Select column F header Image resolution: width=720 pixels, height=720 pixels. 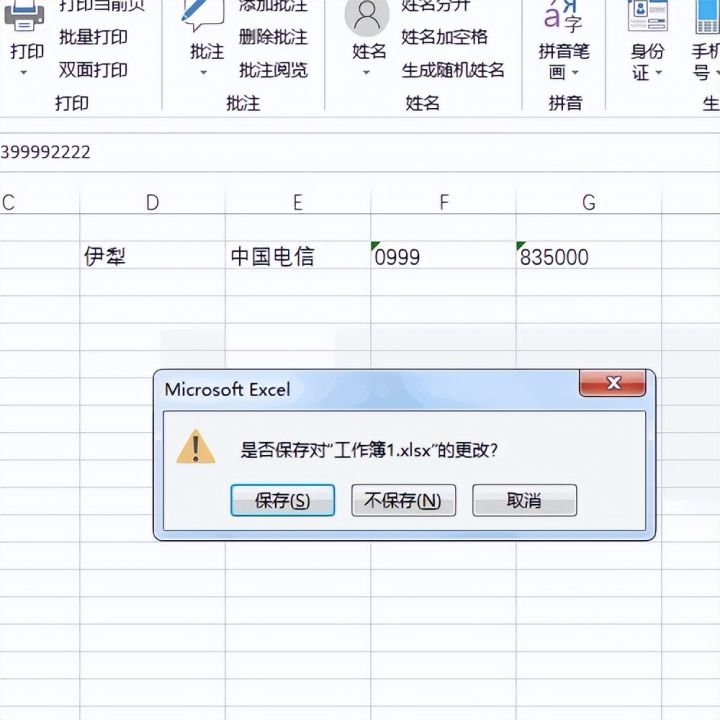(444, 202)
